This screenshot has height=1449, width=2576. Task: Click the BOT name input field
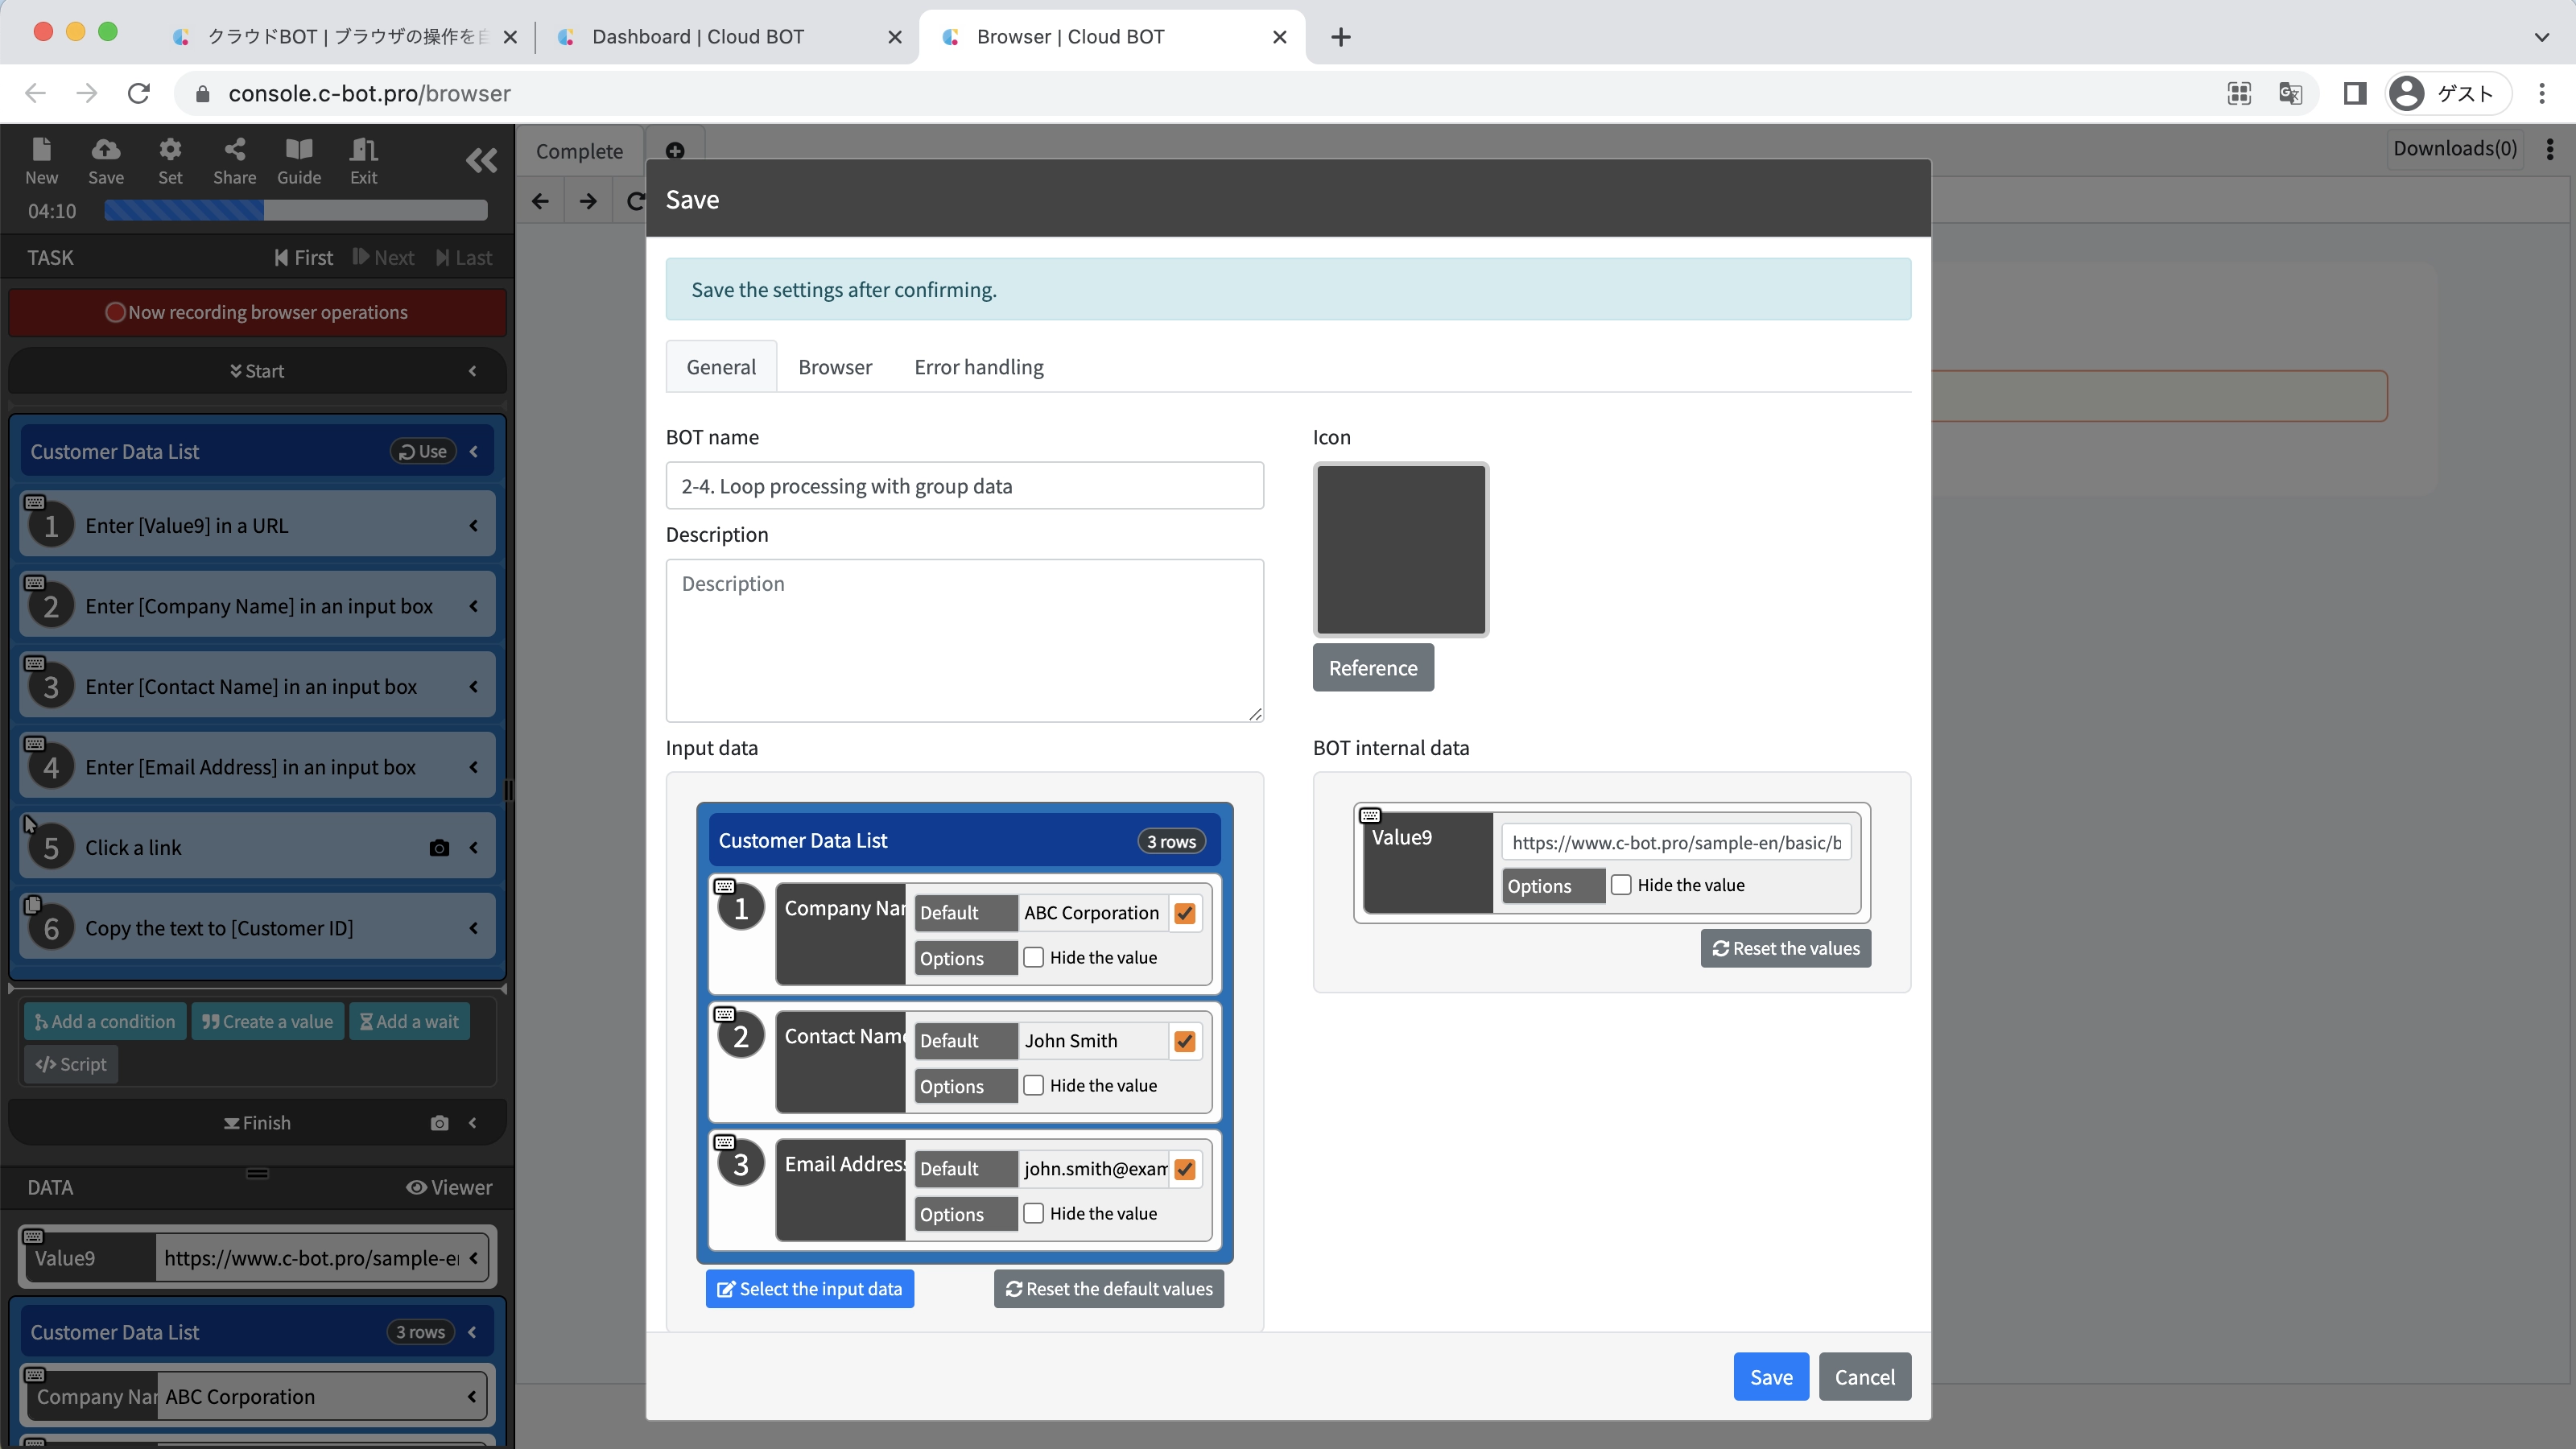964,486
